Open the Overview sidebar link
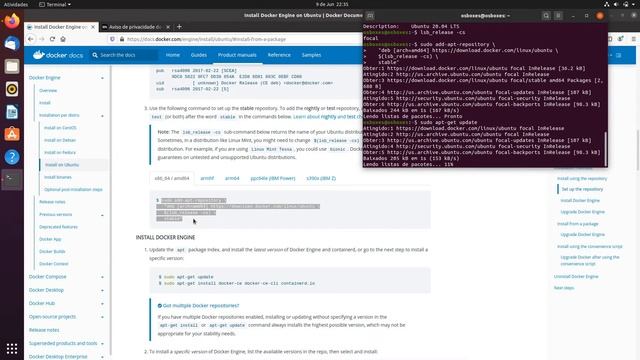The width and height of the screenshot is (640, 360). pyautogui.click(x=48, y=91)
